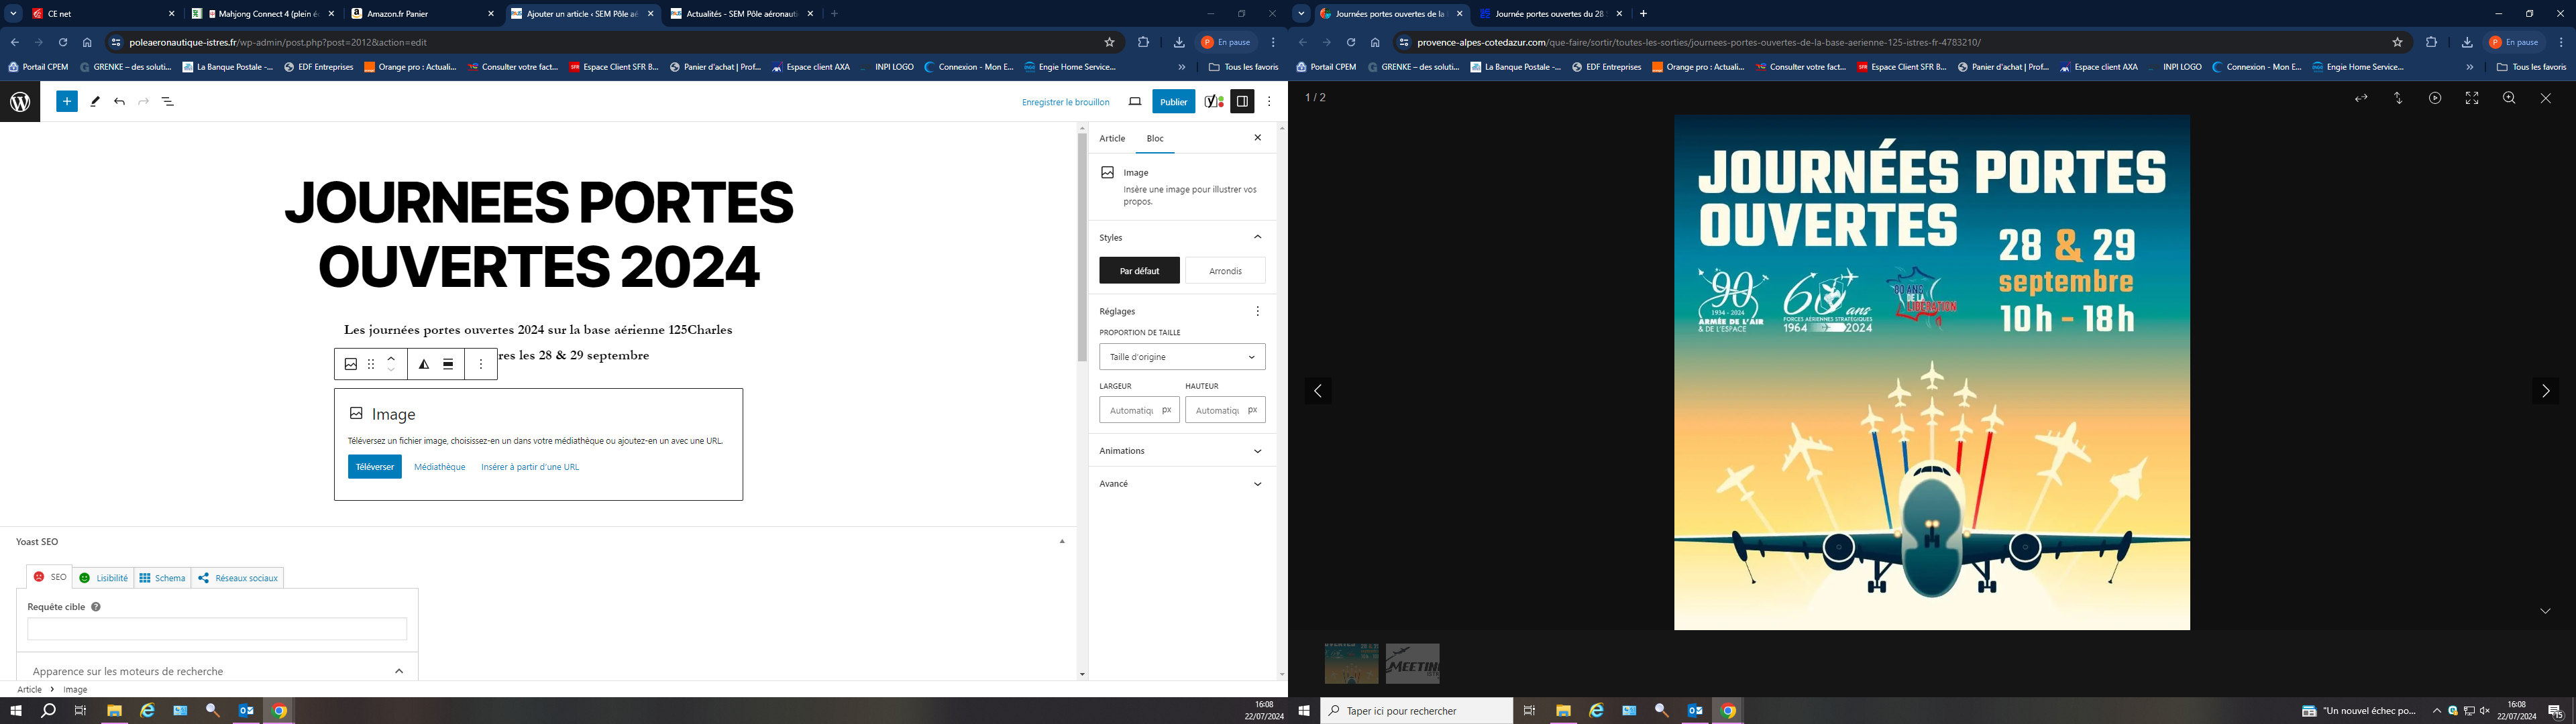2576x724 pixels.
Task: Open the WordPress logo menu
Action: (20, 102)
